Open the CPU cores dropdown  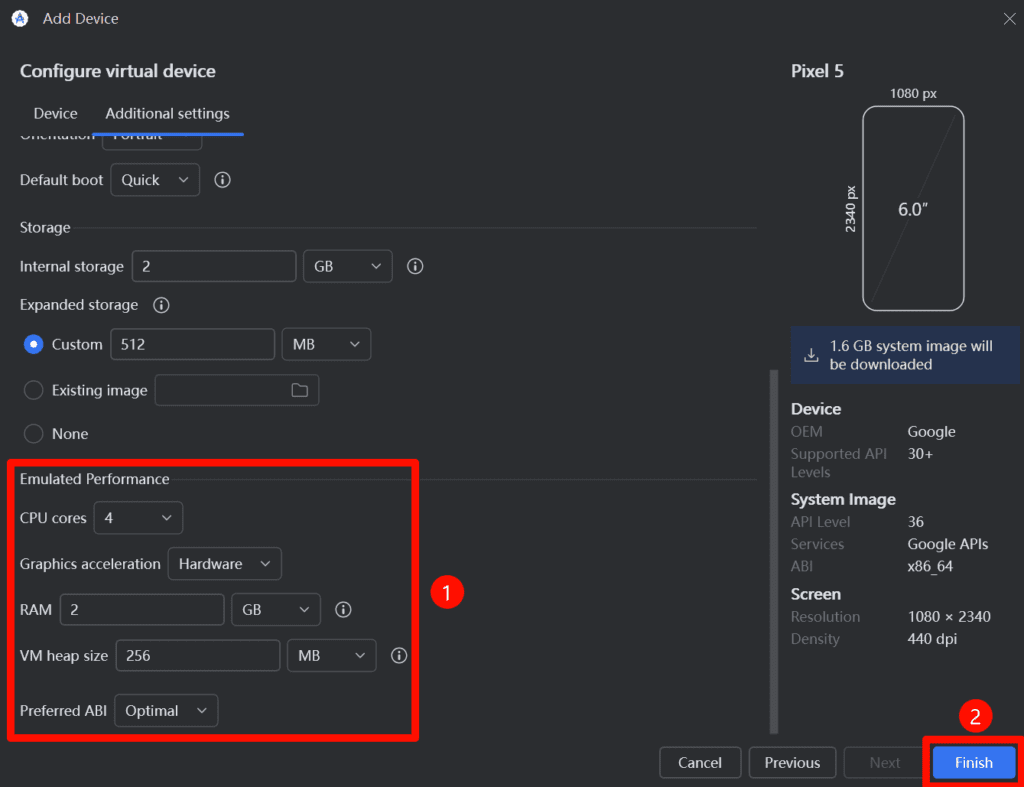(x=138, y=518)
